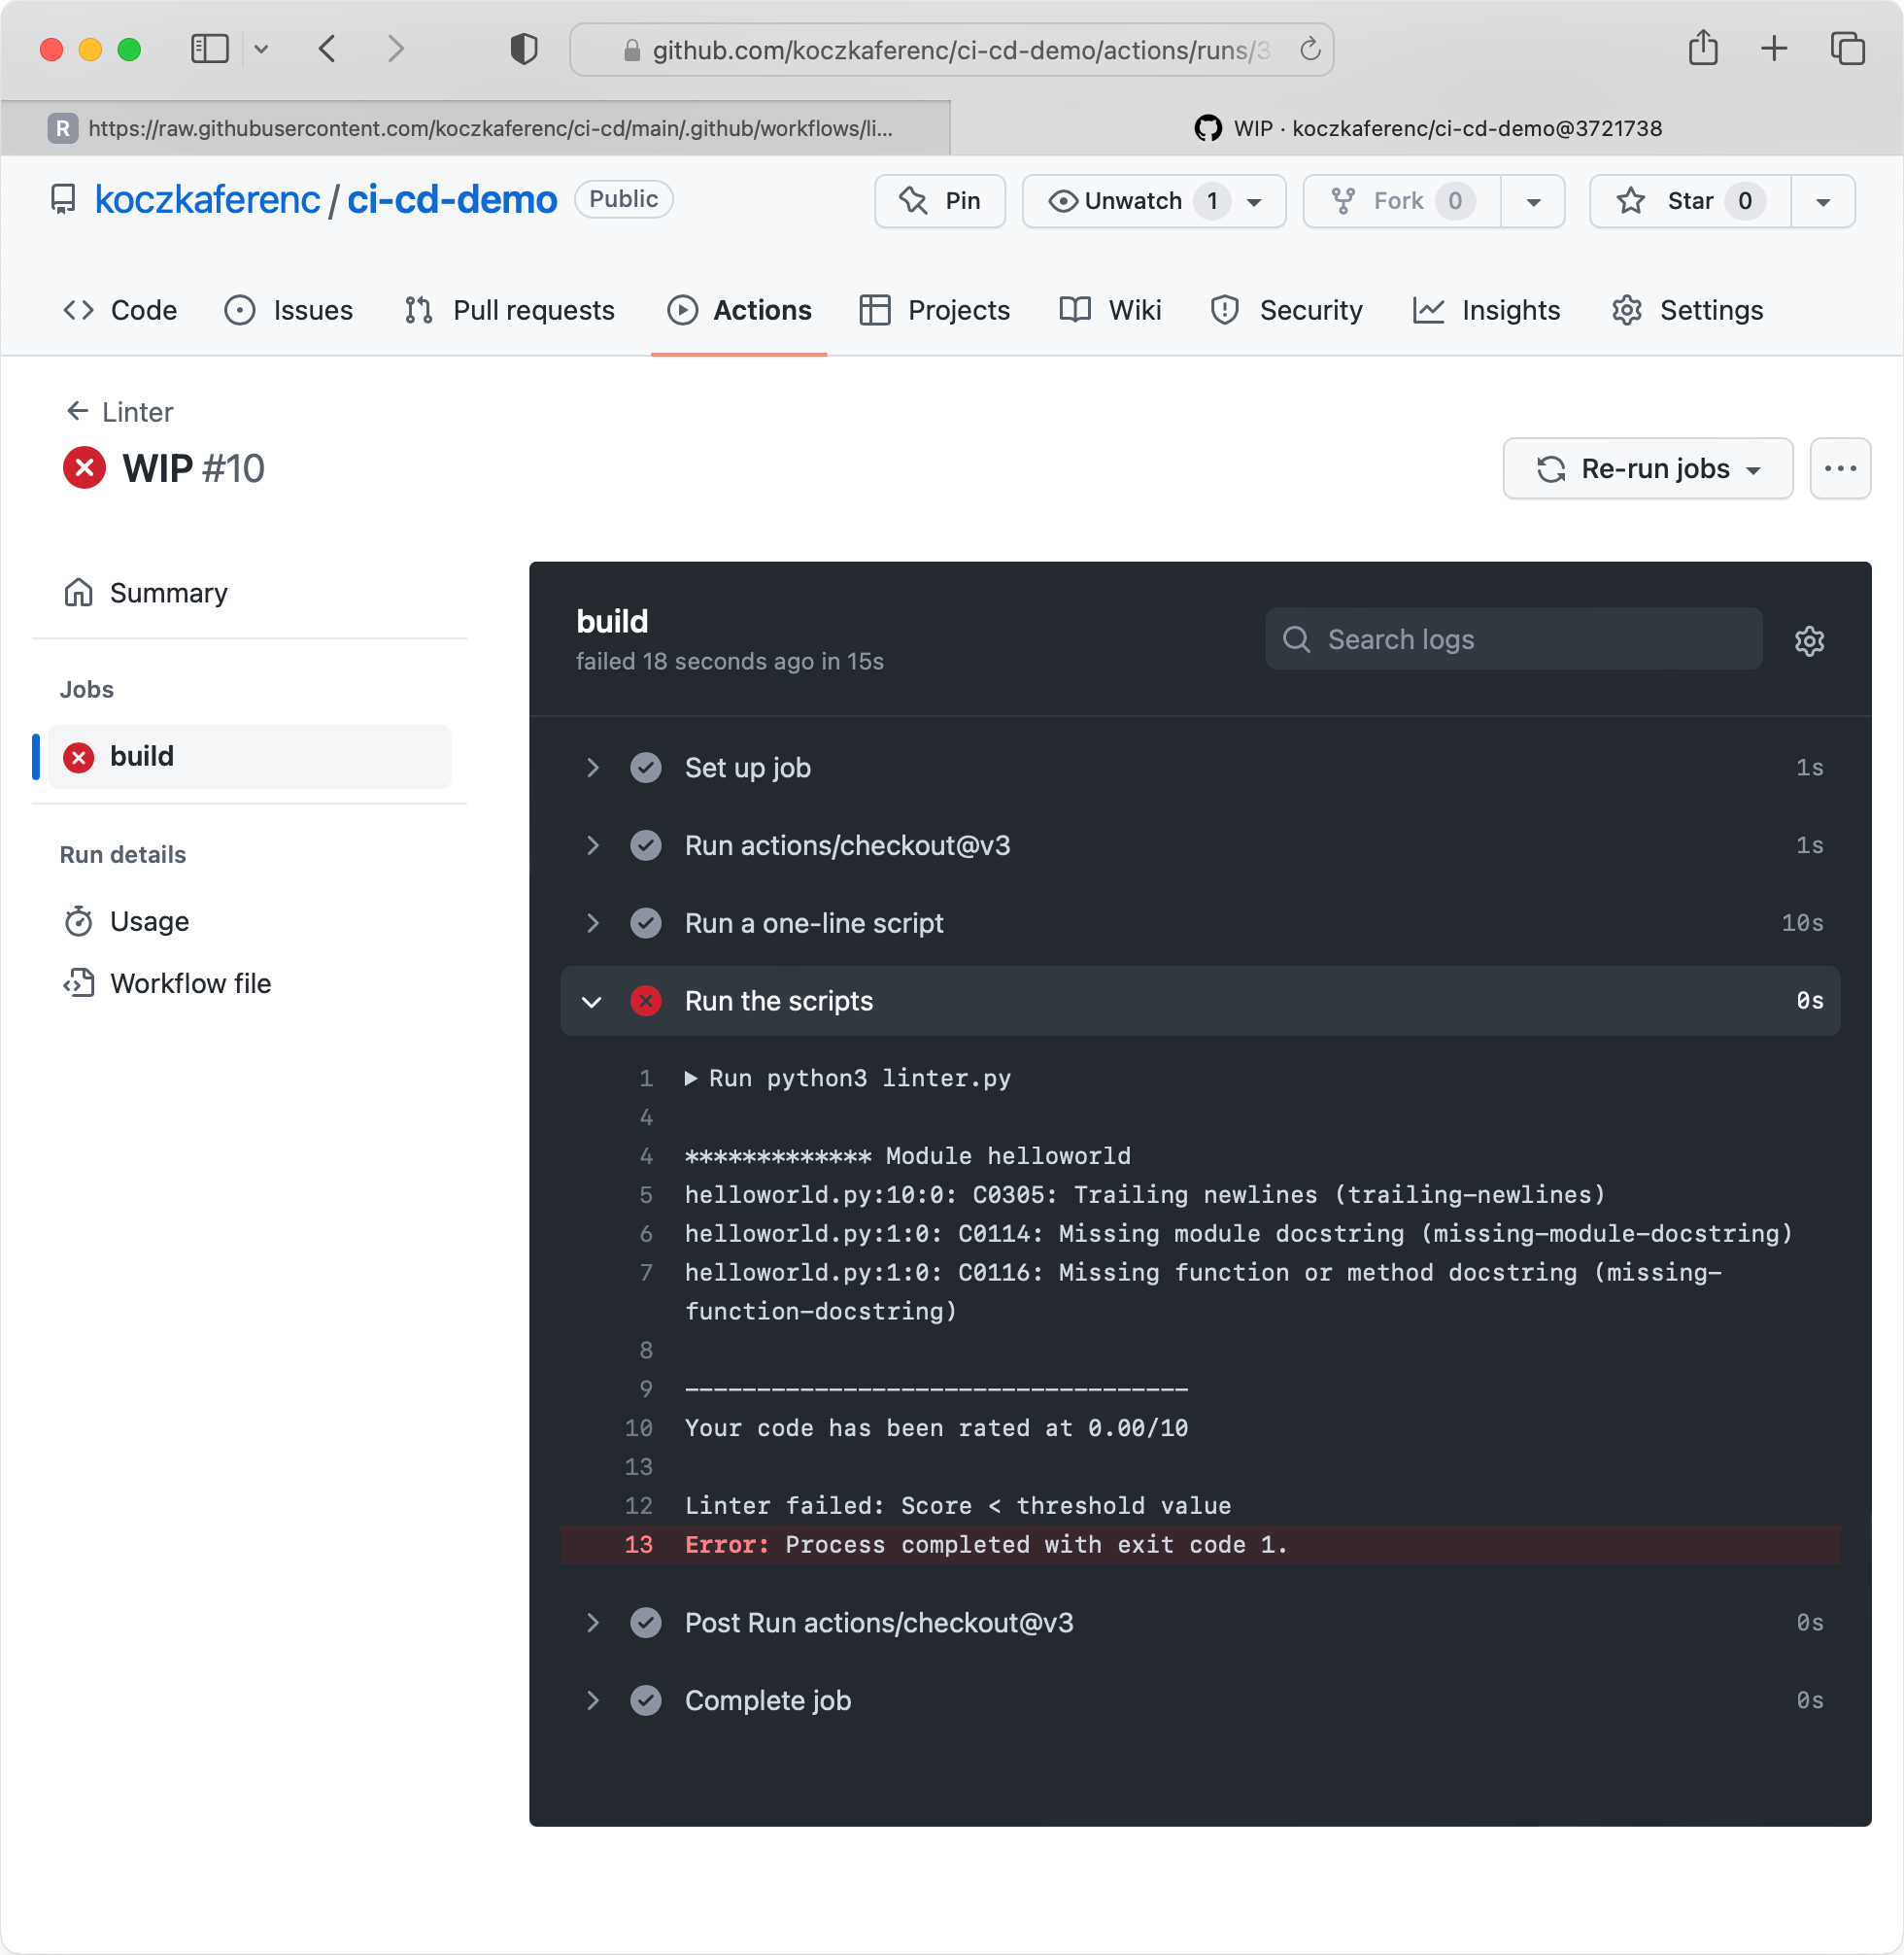
Task: Open the Re-run jobs dropdown
Action: [1647, 468]
